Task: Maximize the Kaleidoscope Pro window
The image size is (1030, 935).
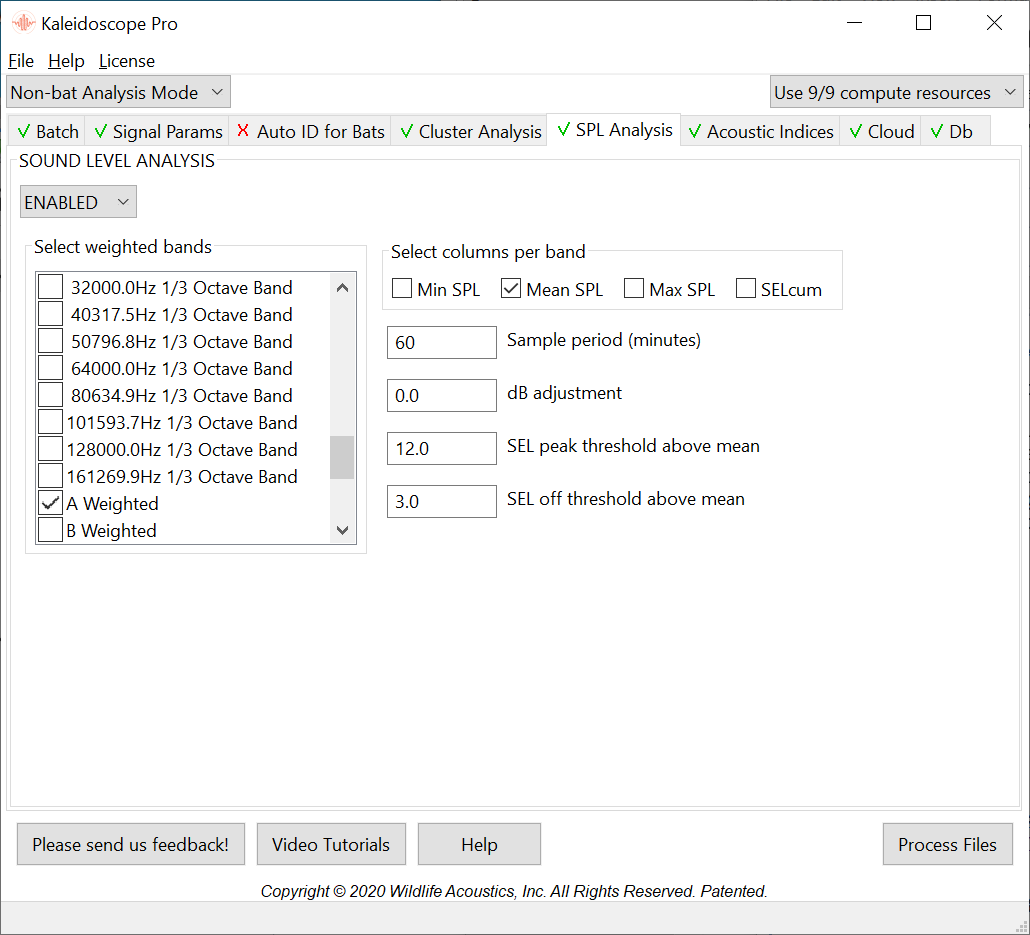Action: point(923,23)
